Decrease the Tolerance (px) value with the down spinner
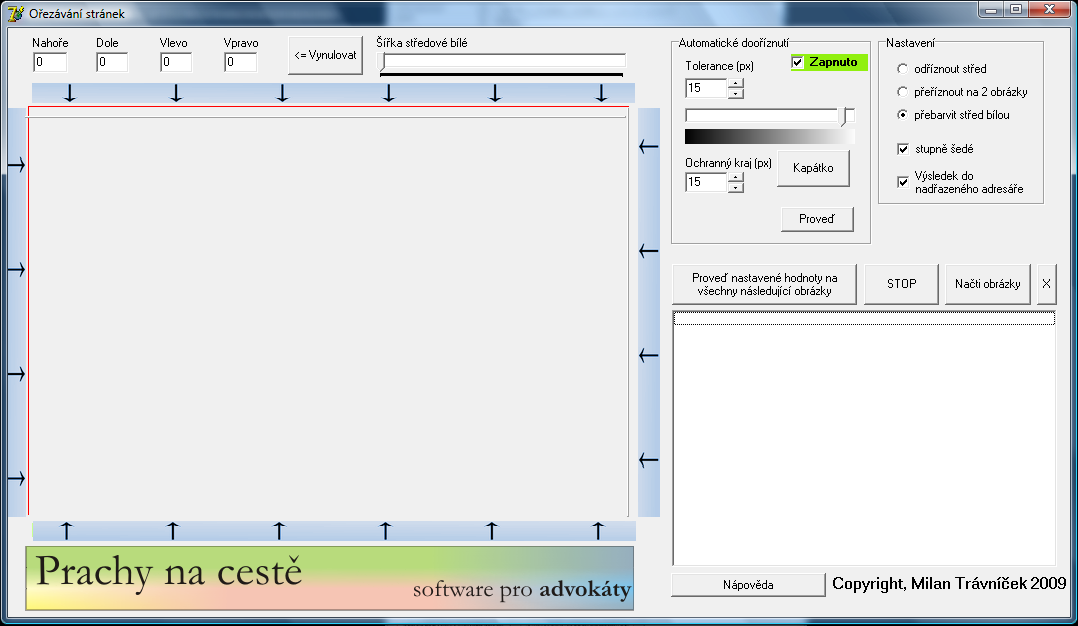 (x=736, y=93)
